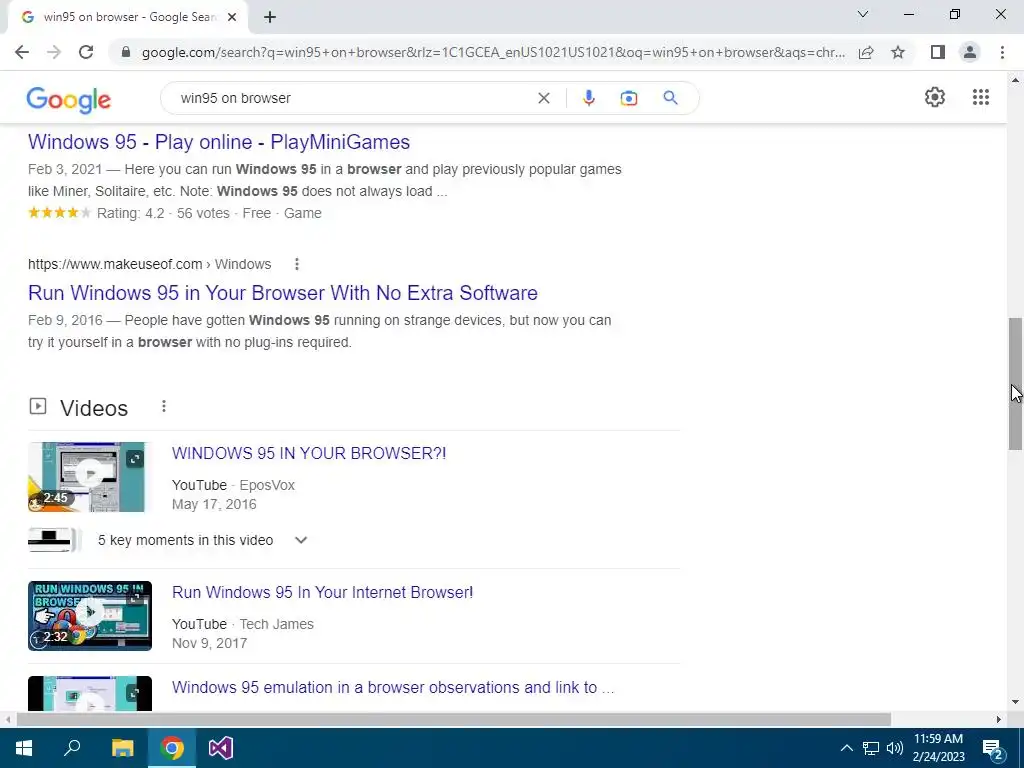This screenshot has height=768, width=1024.
Task: Start voice search with microphone icon
Action: [588, 98]
